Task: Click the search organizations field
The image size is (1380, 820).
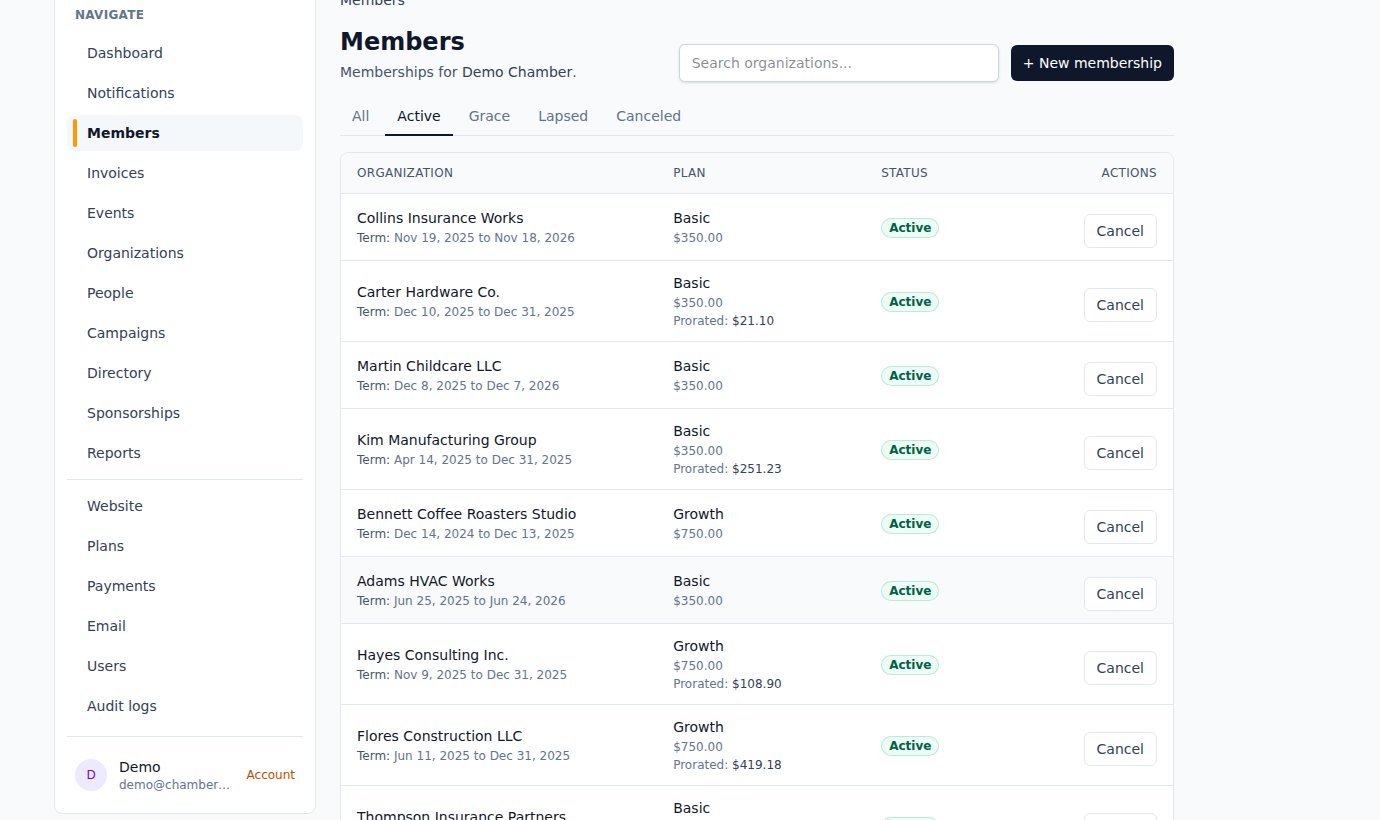Action: pyautogui.click(x=838, y=63)
